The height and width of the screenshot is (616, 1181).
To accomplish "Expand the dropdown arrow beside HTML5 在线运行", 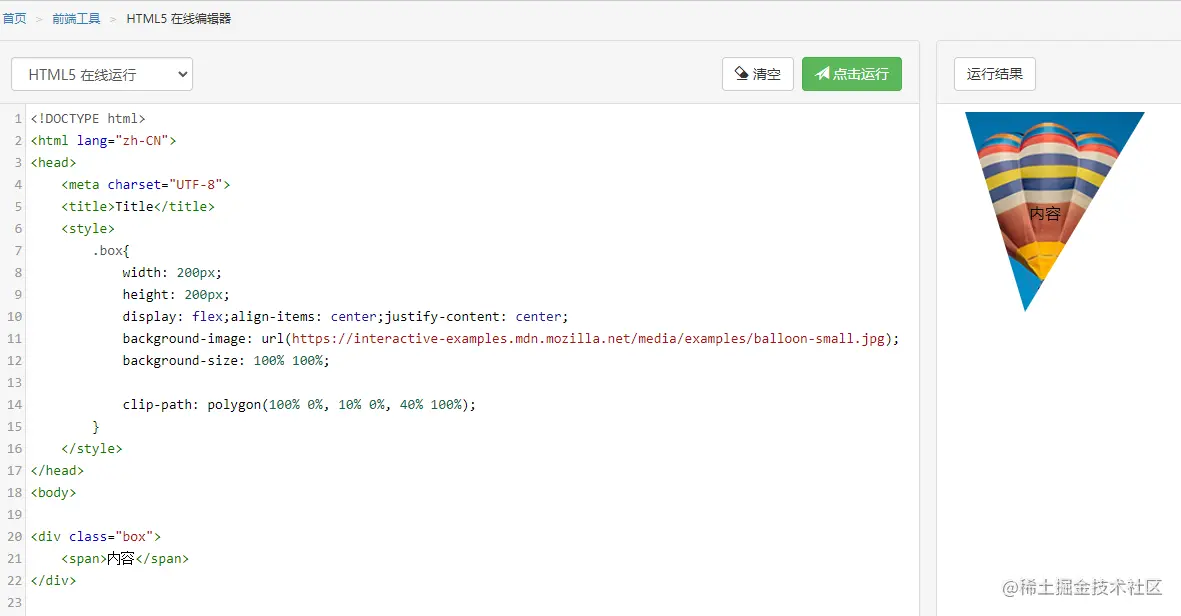I will pyautogui.click(x=182, y=74).
